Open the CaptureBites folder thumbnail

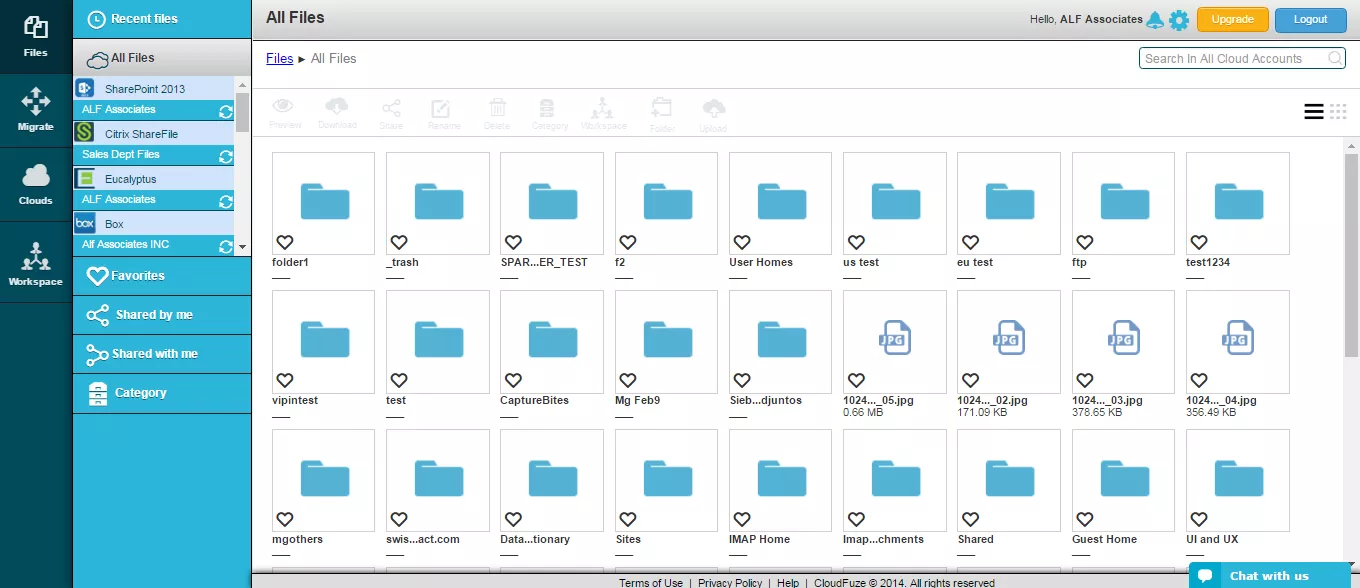coord(552,340)
